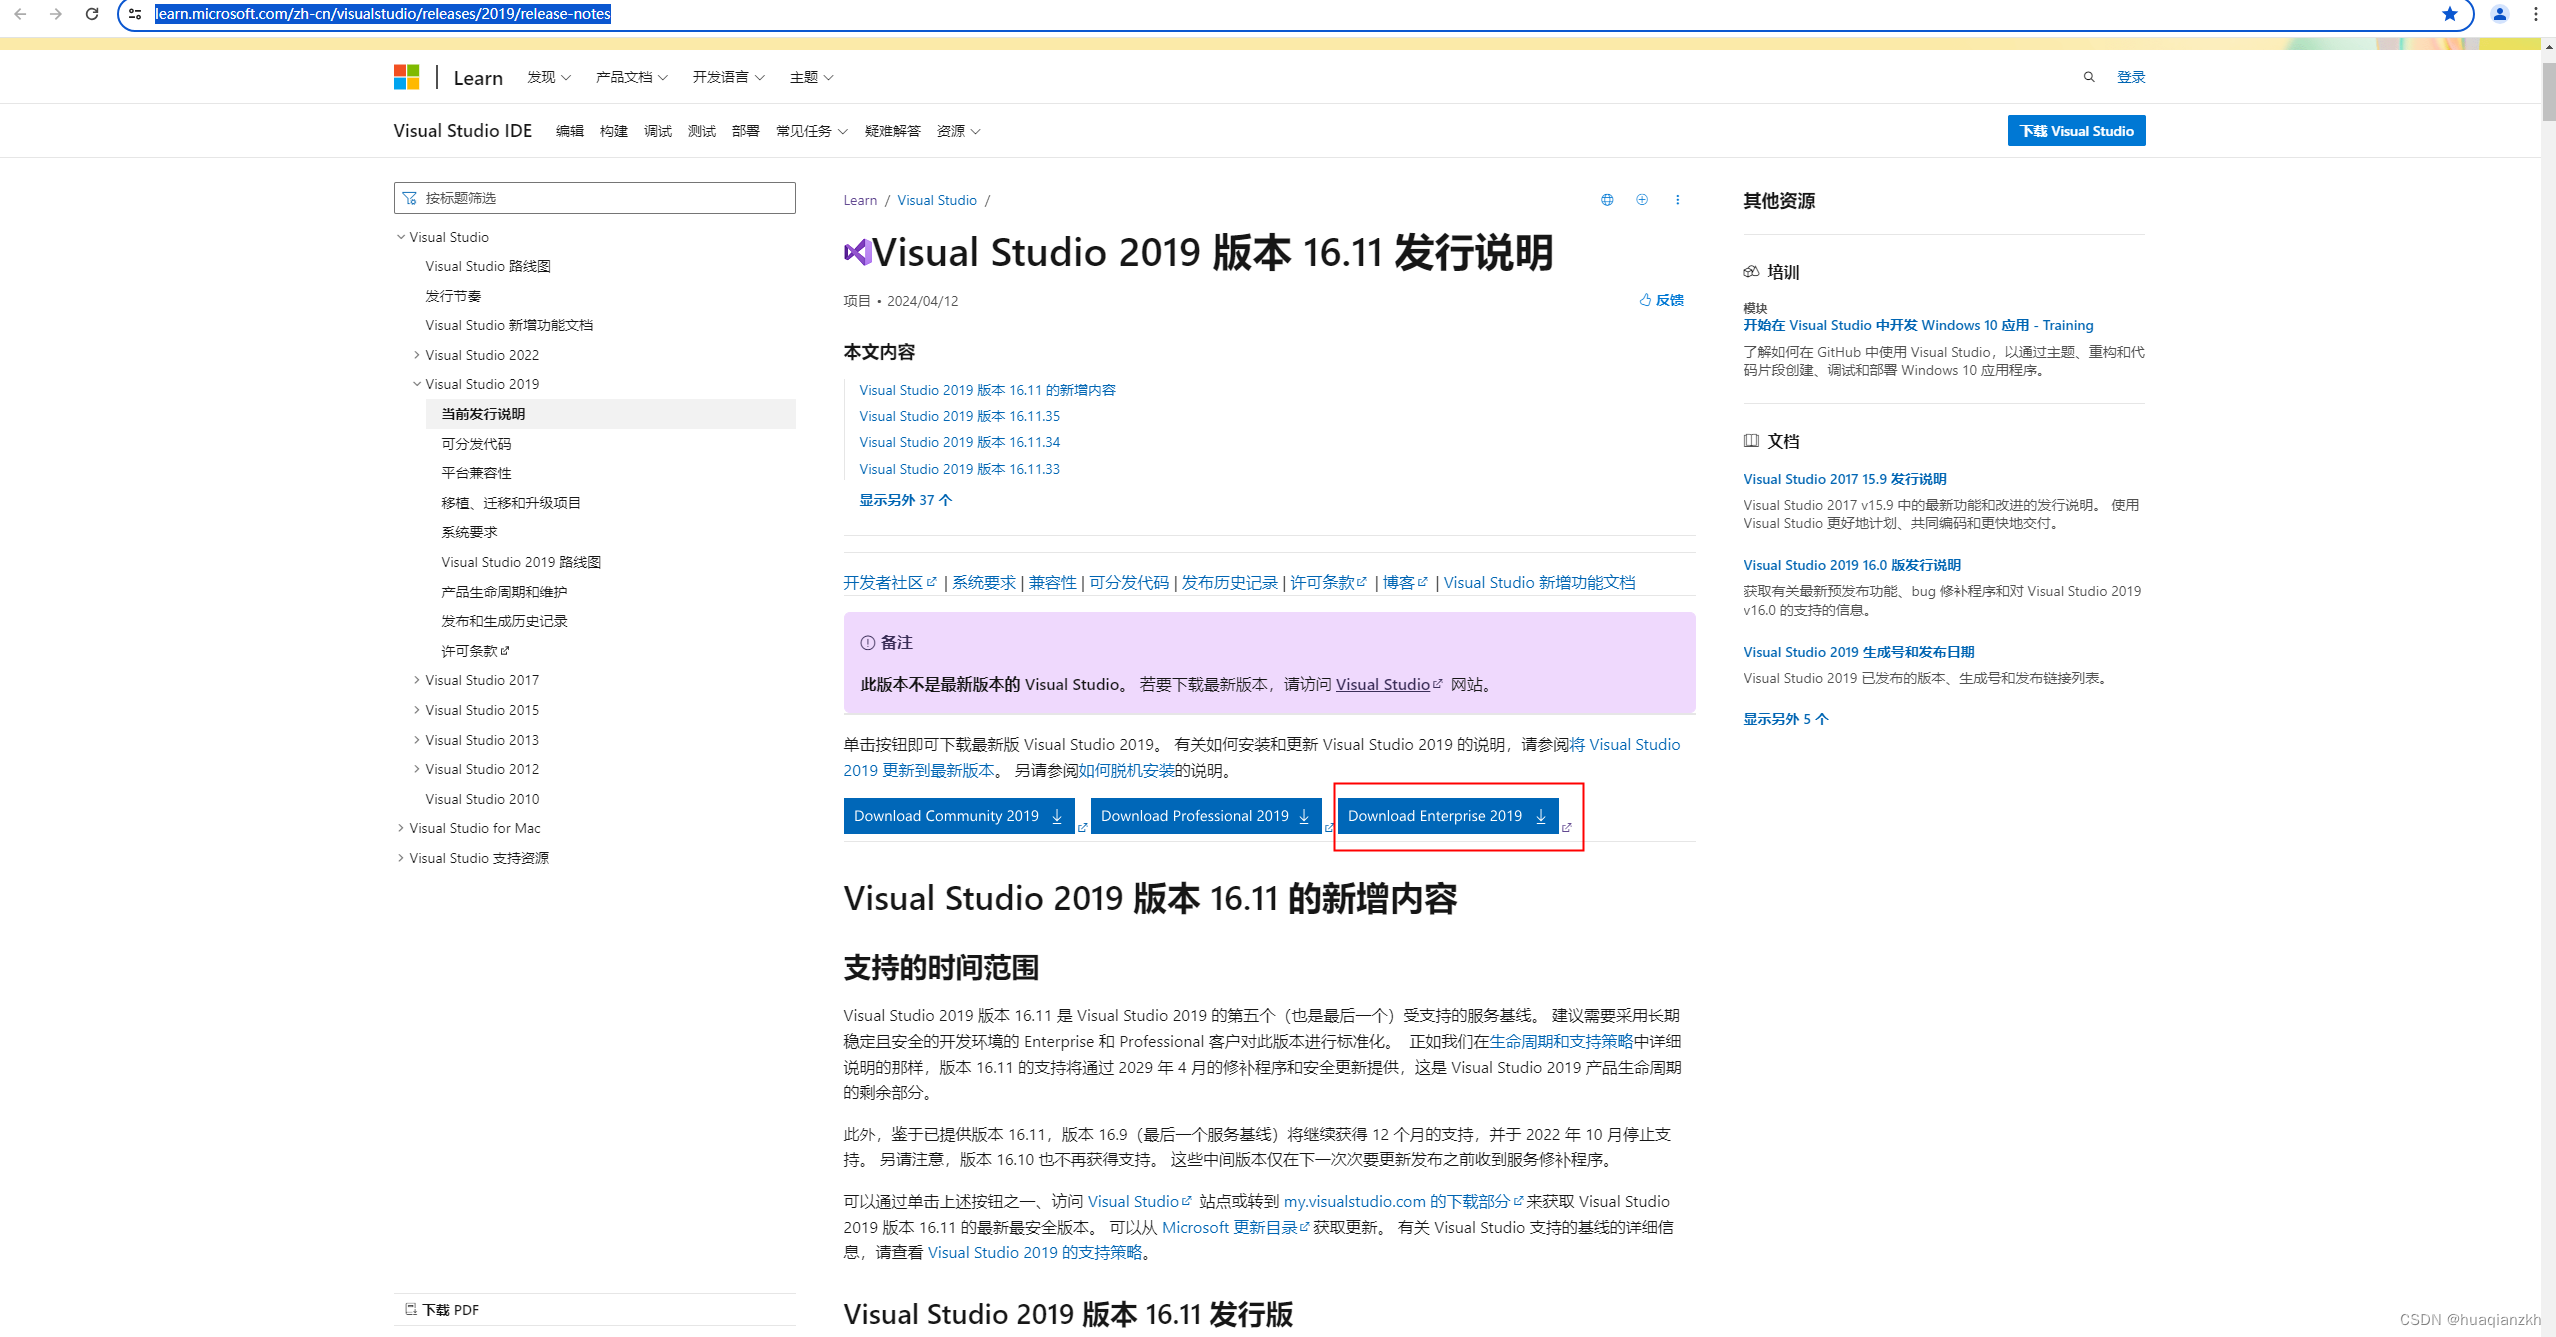Click the filter icon in the title filter box
The height and width of the screenshot is (1337, 2556).
click(x=411, y=197)
